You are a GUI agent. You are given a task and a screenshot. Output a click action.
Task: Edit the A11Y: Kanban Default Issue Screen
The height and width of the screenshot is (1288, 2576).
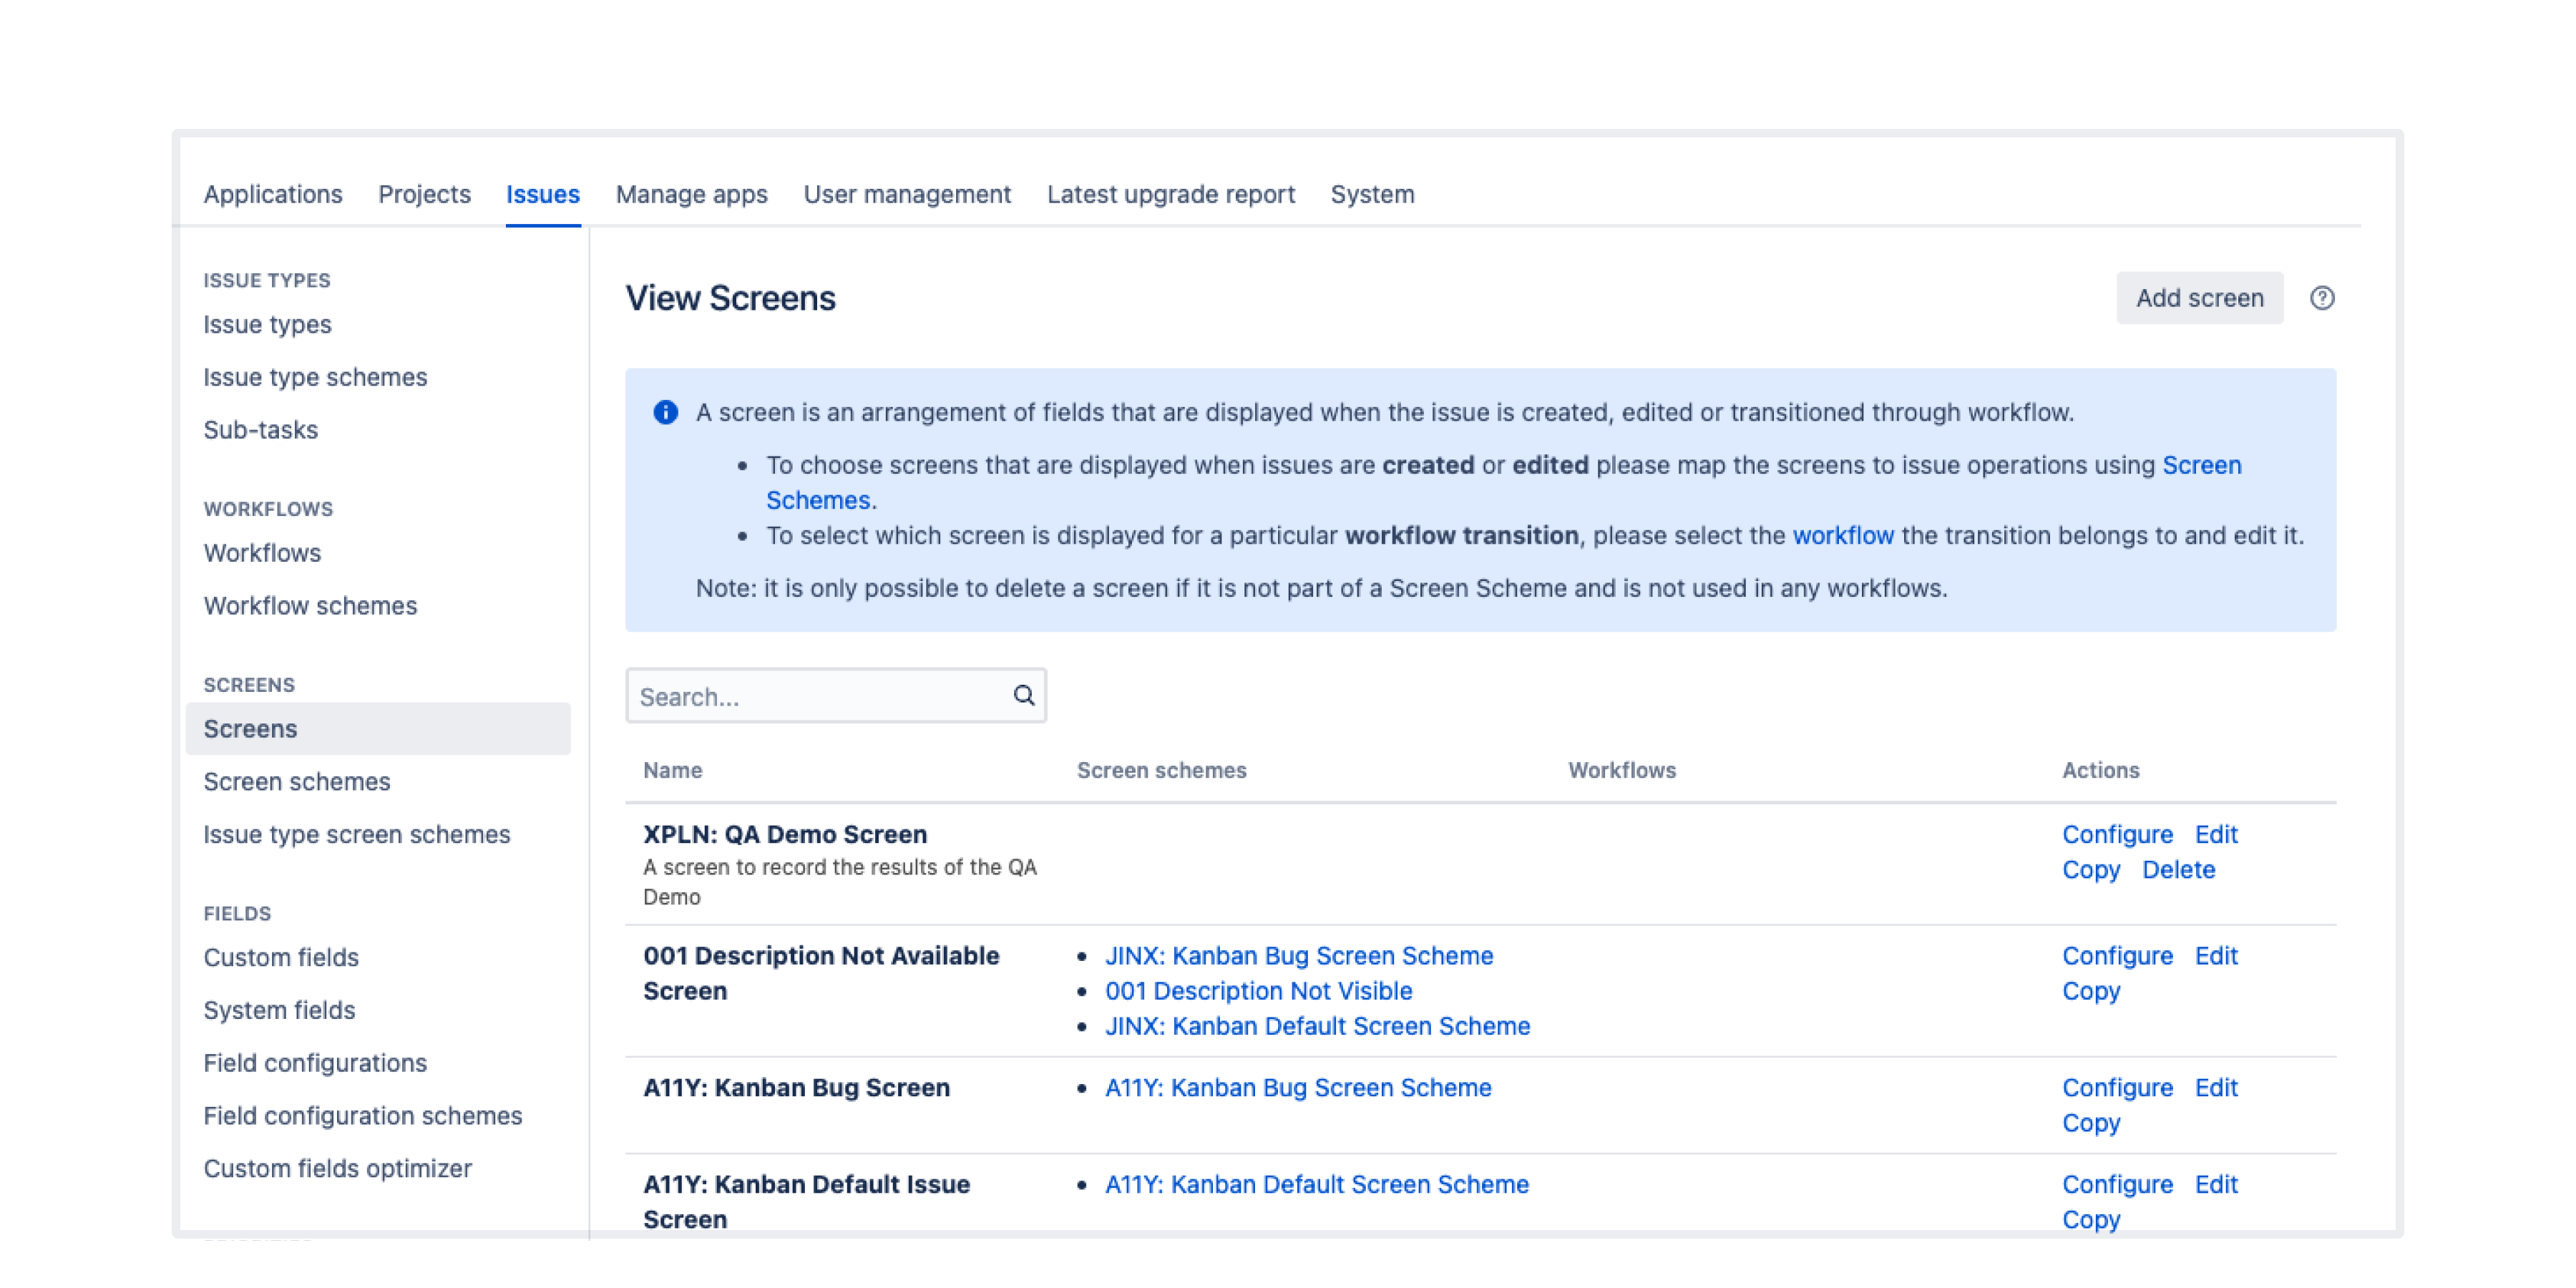click(2216, 1185)
